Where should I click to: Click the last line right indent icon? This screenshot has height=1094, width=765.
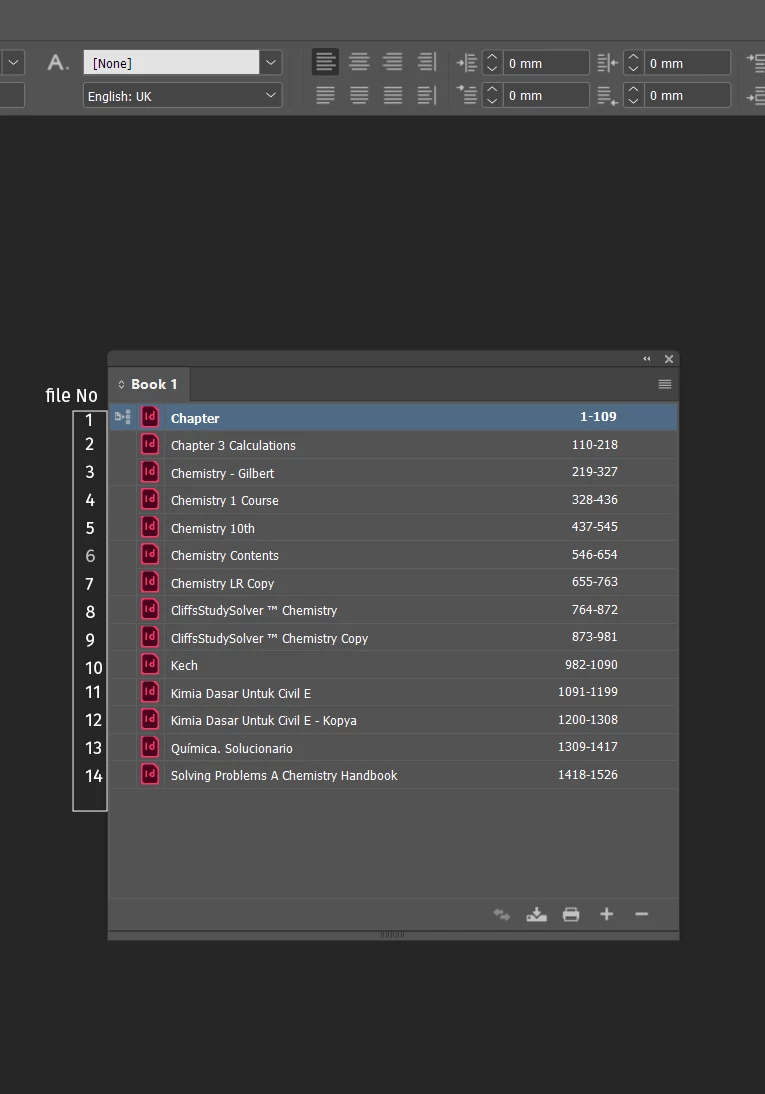tap(607, 95)
